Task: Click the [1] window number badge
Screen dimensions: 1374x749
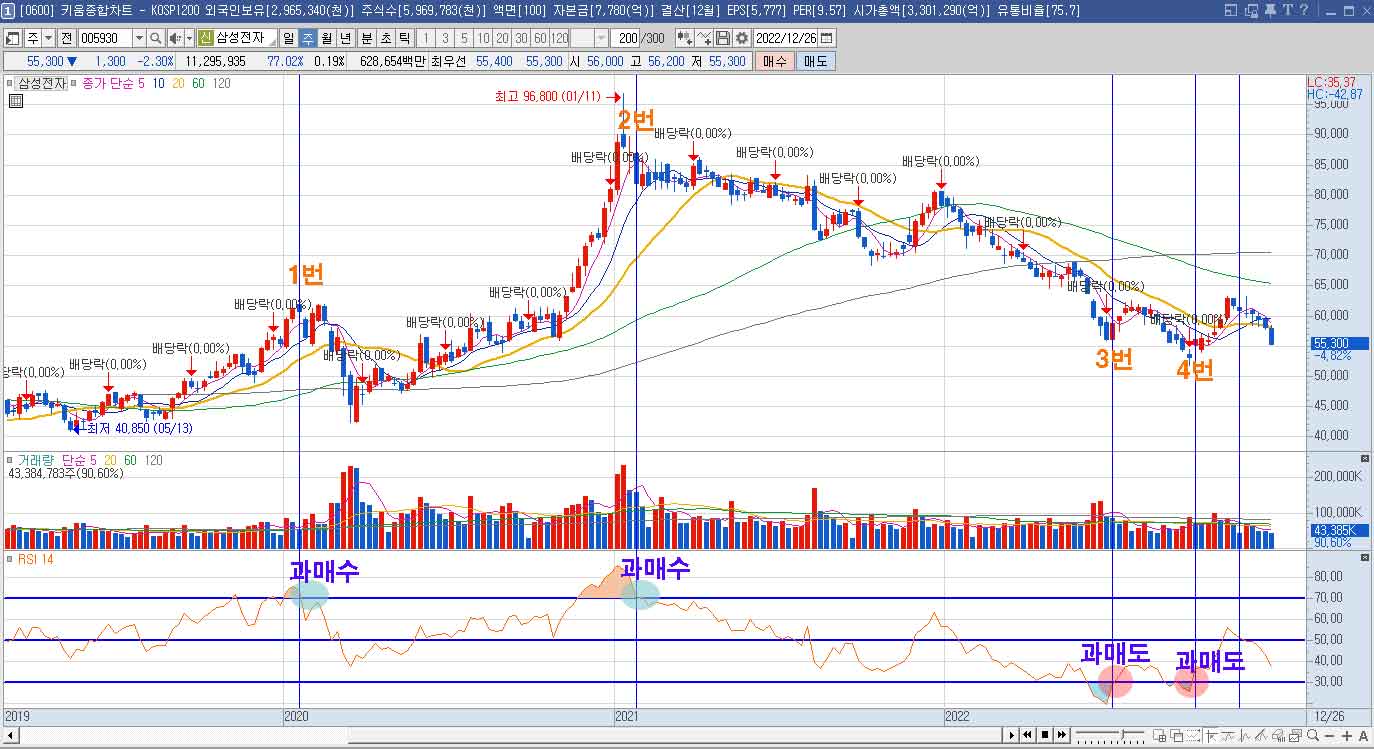Action: pyautogui.click(x=8, y=10)
